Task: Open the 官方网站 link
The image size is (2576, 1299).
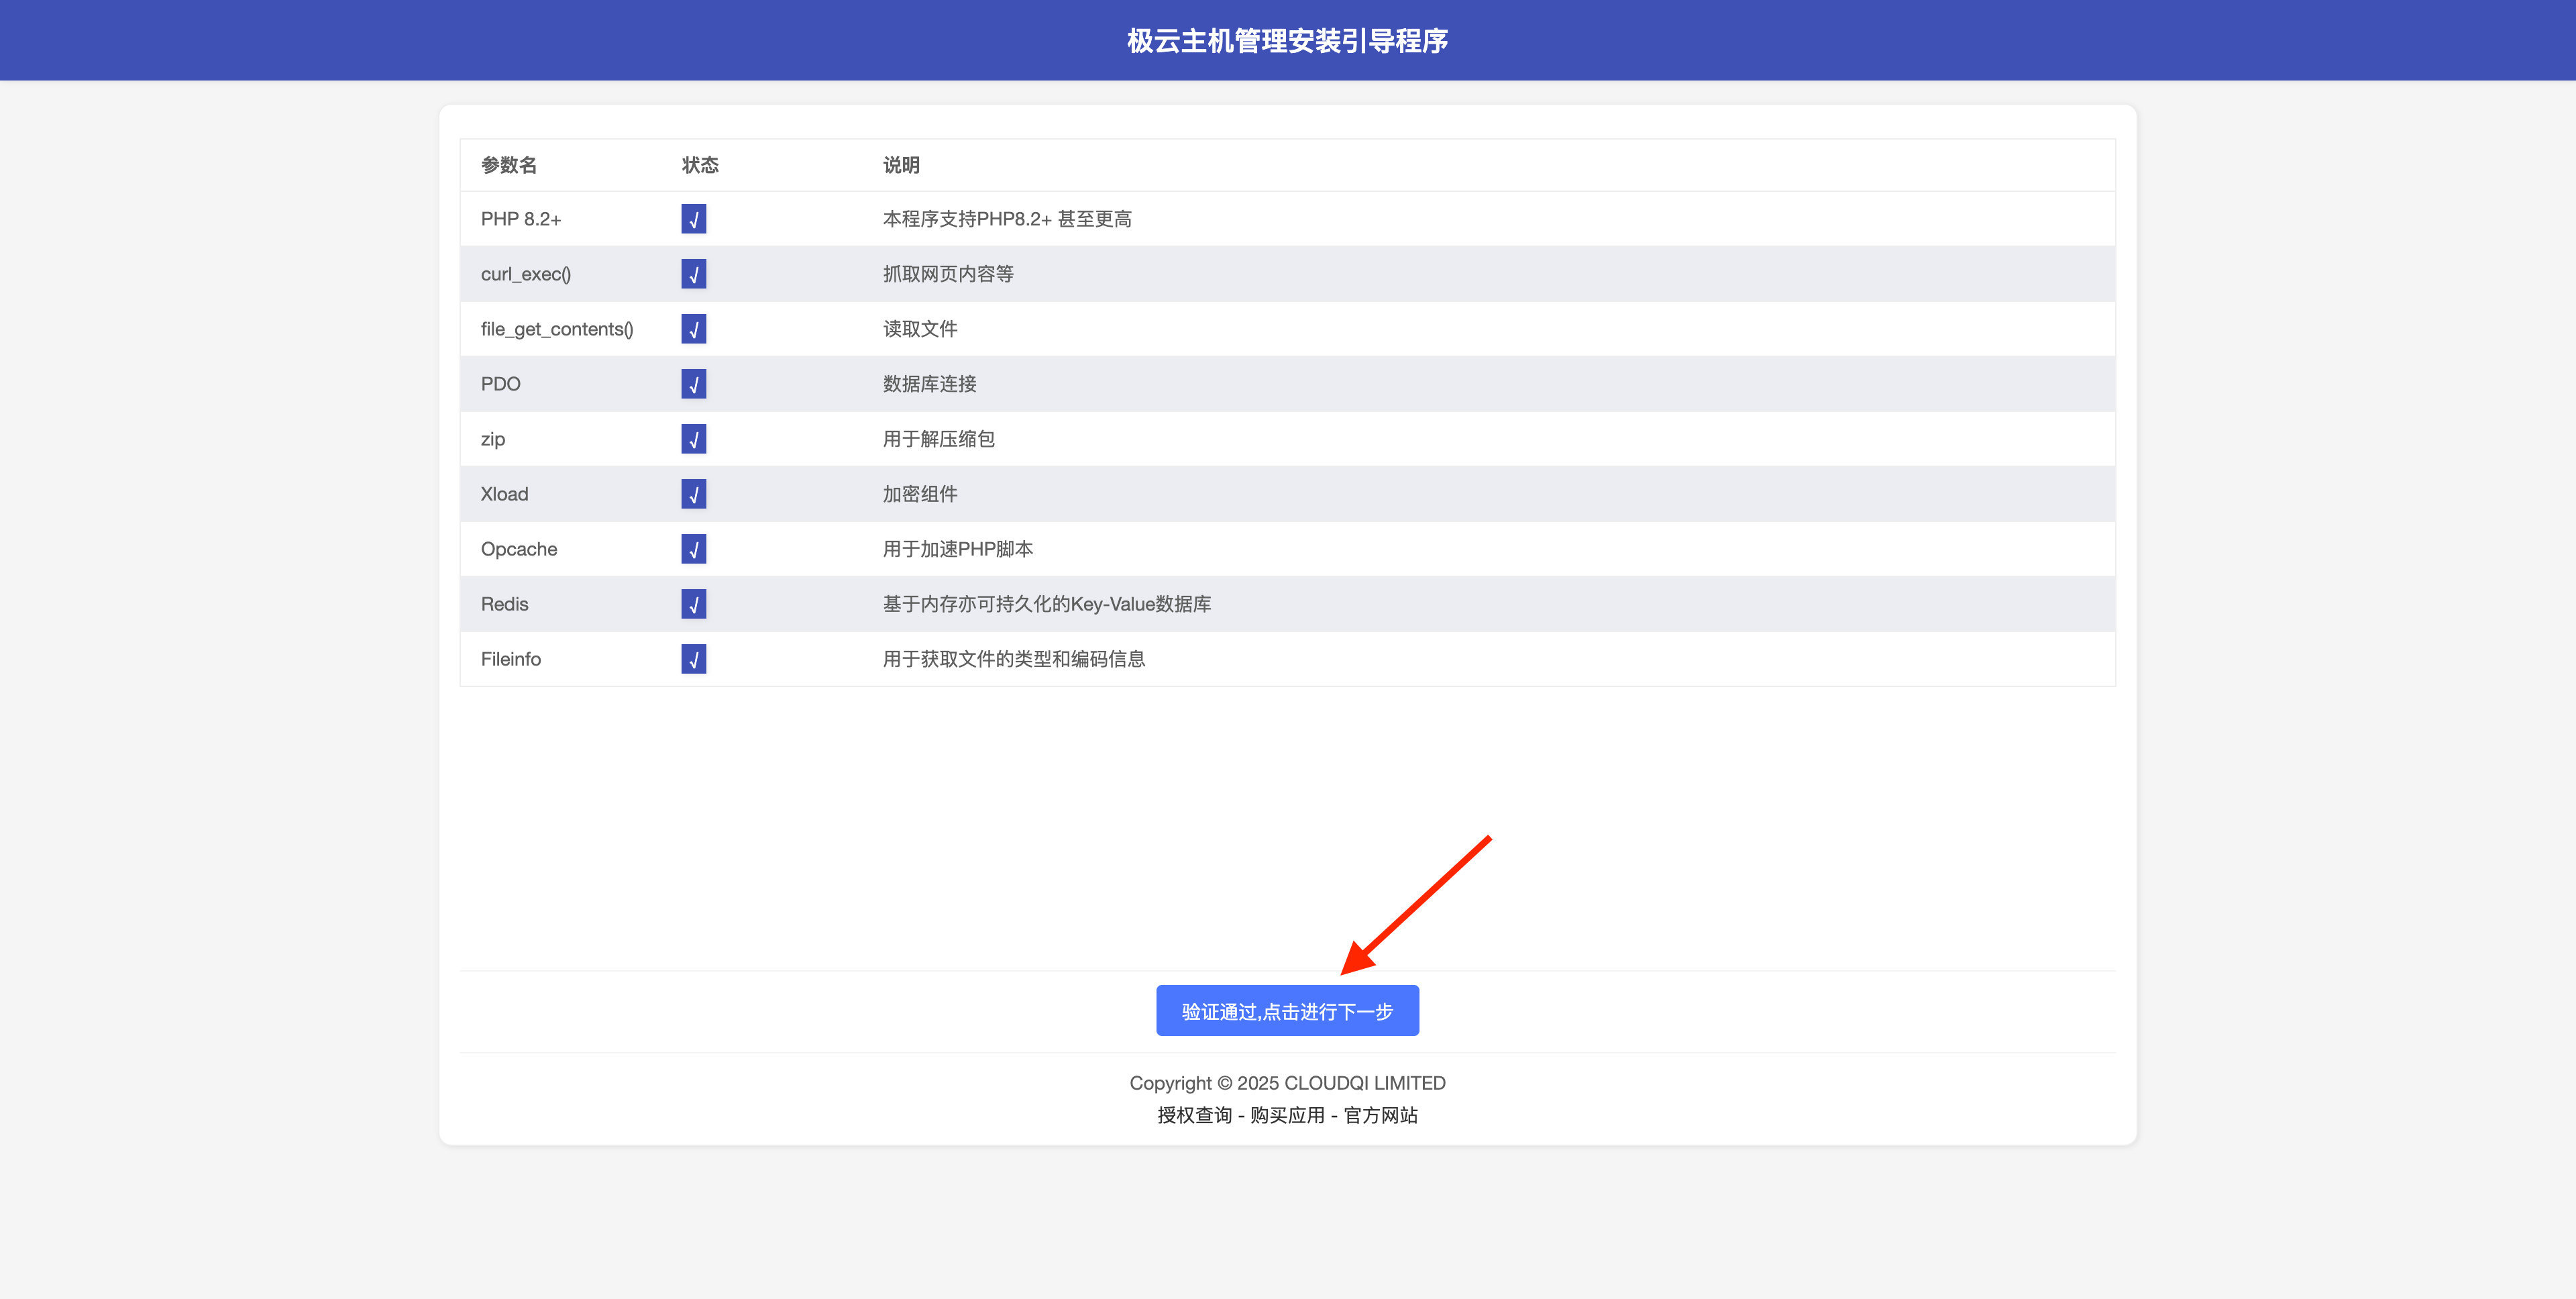Action: (1380, 1115)
